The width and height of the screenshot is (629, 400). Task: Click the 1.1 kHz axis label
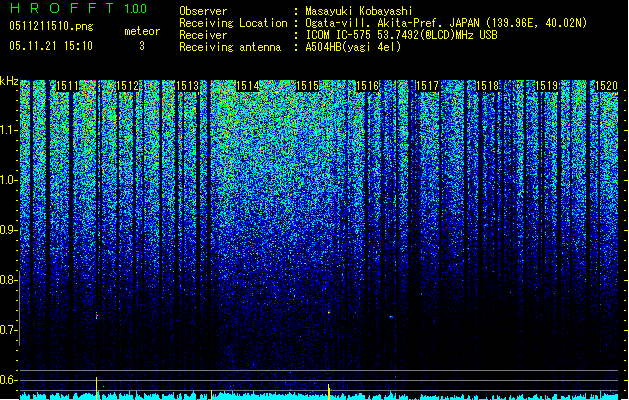9,130
